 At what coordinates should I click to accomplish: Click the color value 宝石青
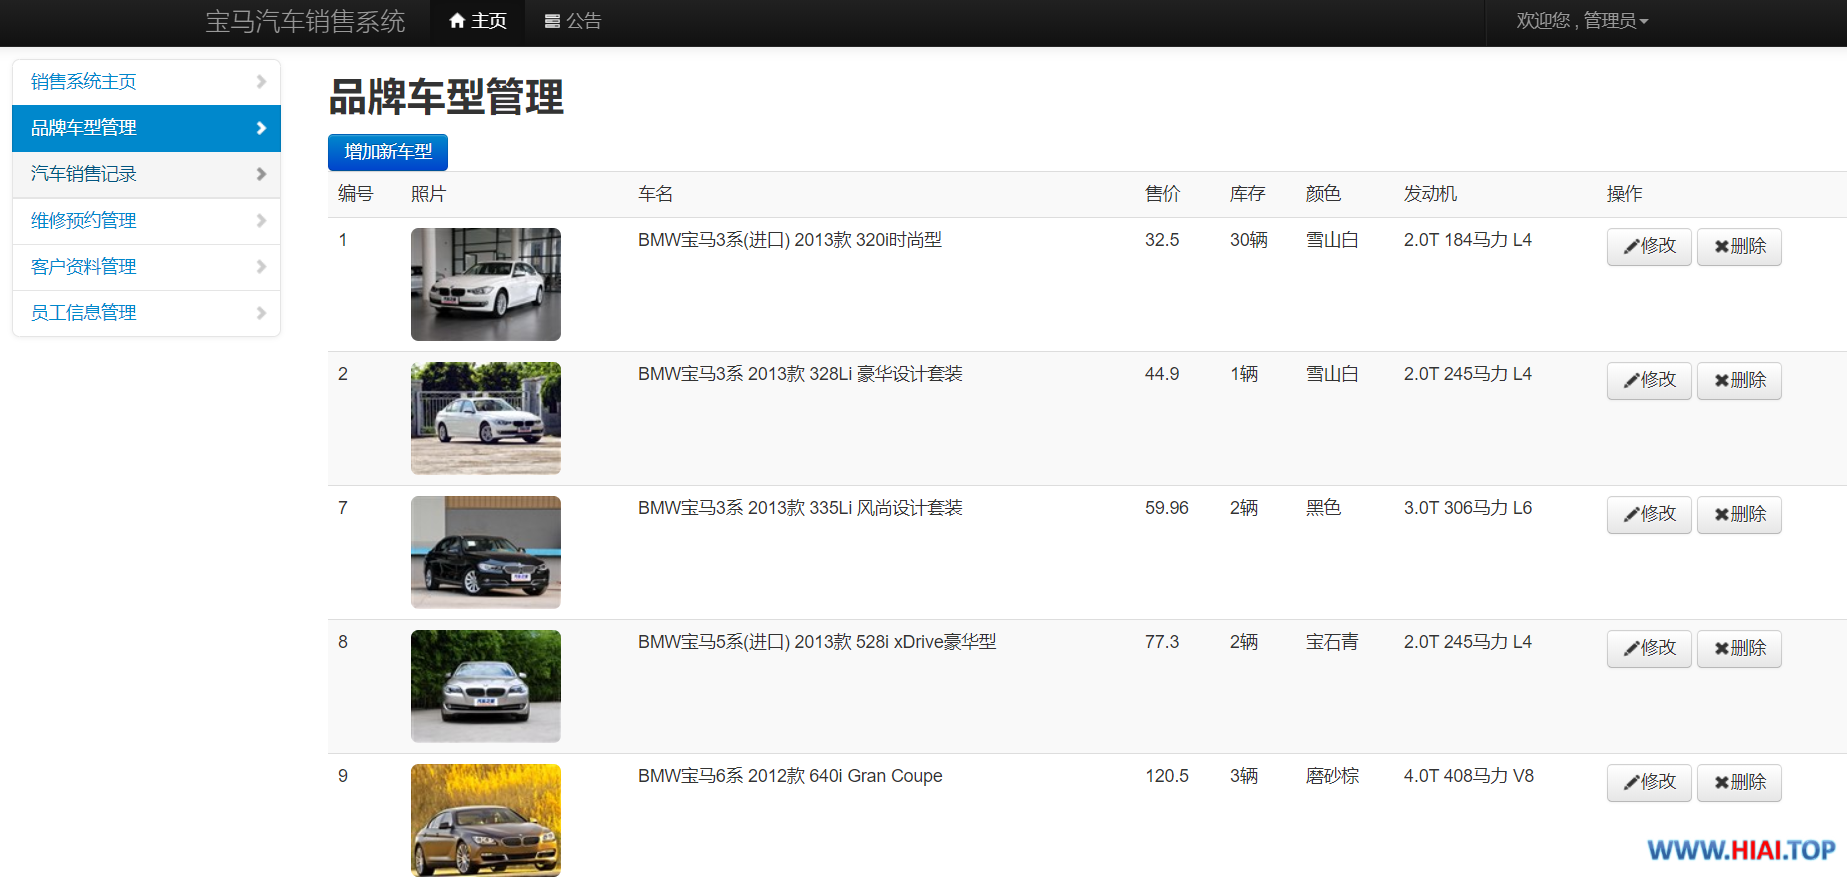(1332, 642)
